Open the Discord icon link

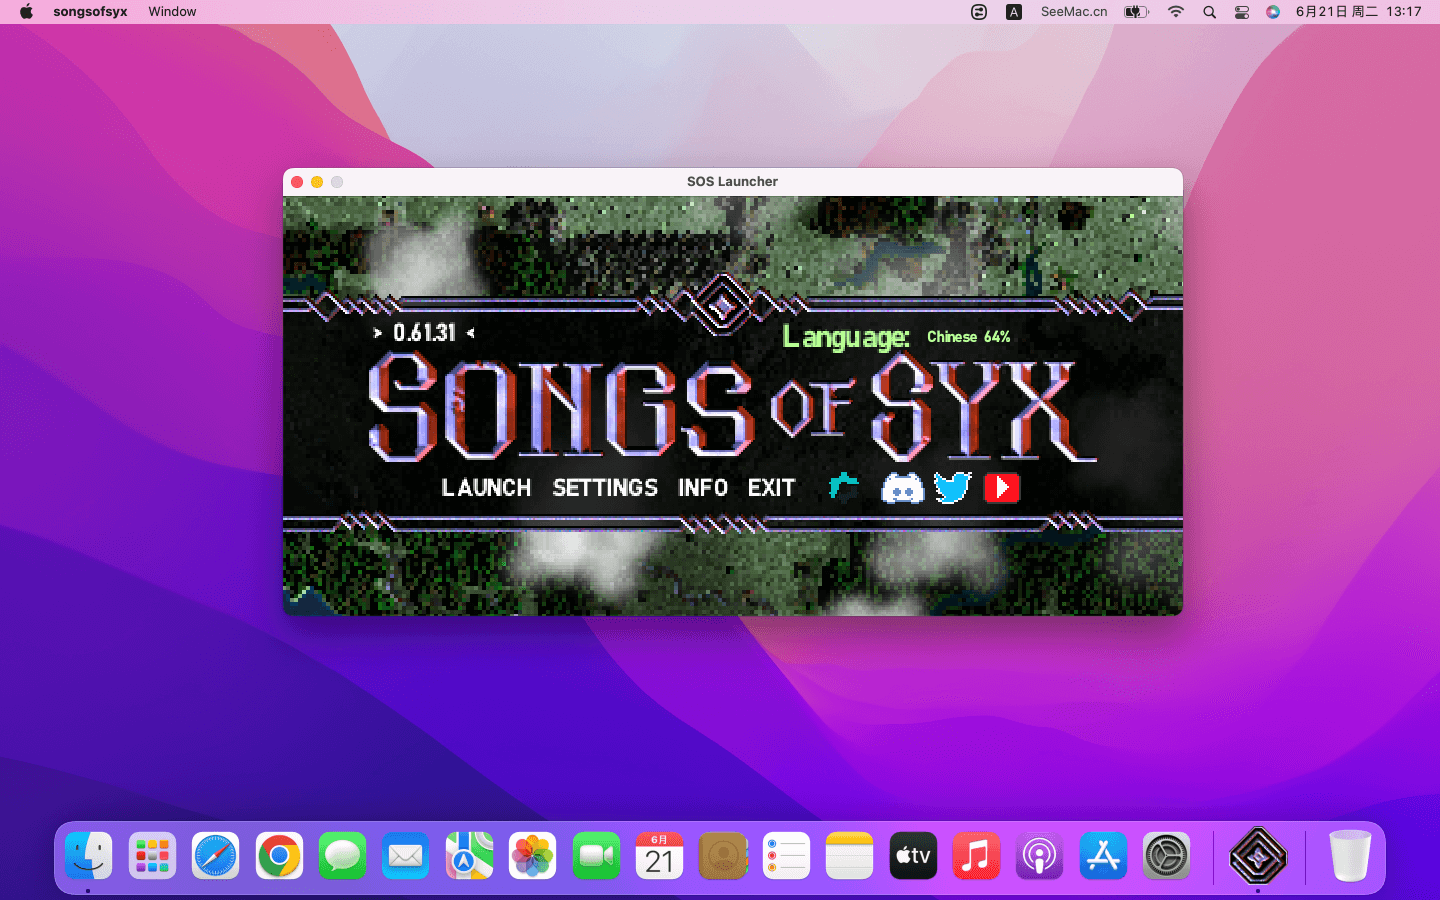902,488
